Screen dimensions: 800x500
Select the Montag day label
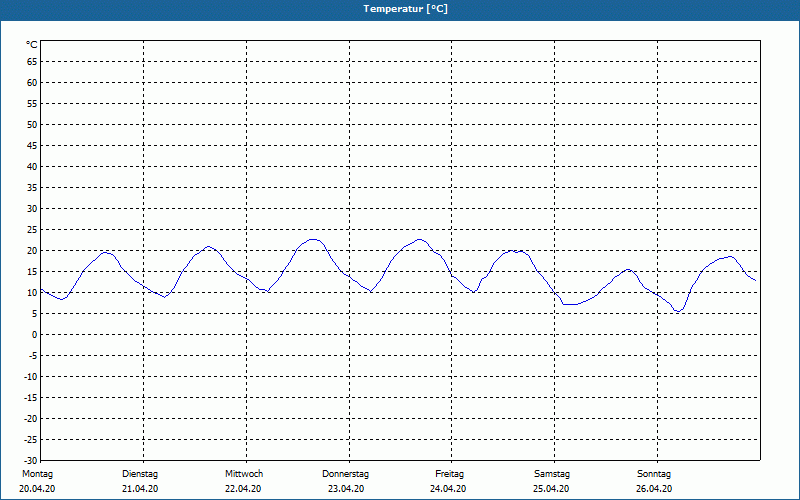click(x=37, y=474)
